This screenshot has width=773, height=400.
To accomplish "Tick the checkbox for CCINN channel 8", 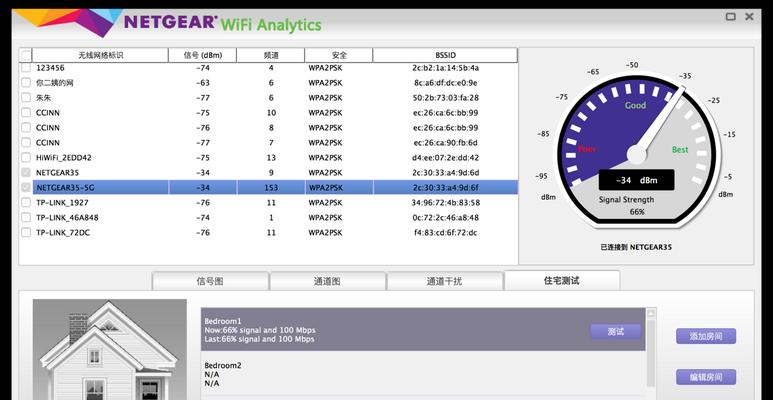I will (26, 128).
